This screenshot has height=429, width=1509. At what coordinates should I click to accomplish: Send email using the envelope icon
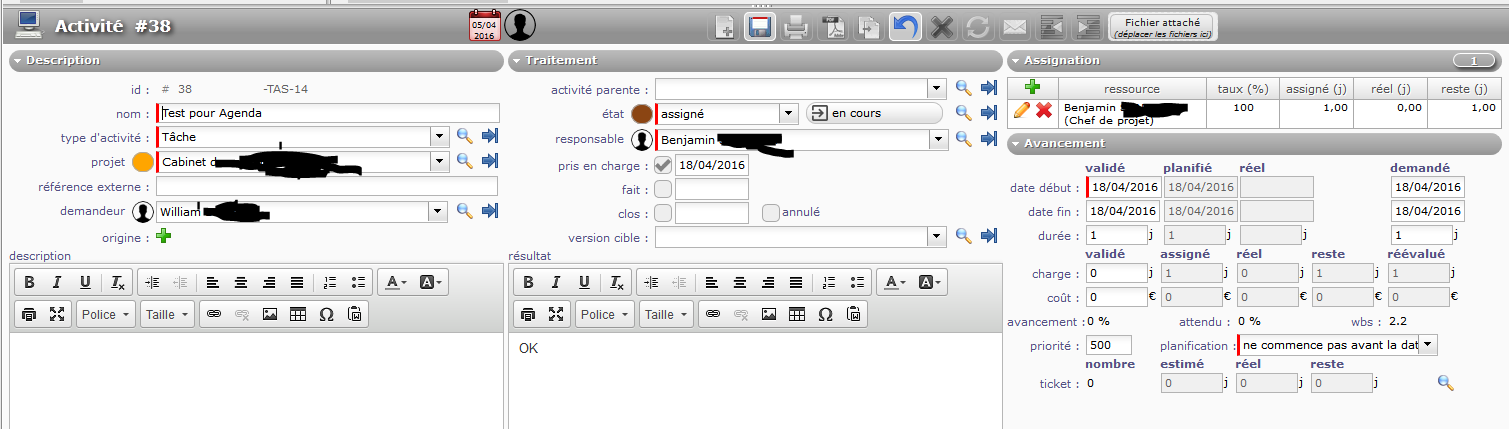[1014, 27]
